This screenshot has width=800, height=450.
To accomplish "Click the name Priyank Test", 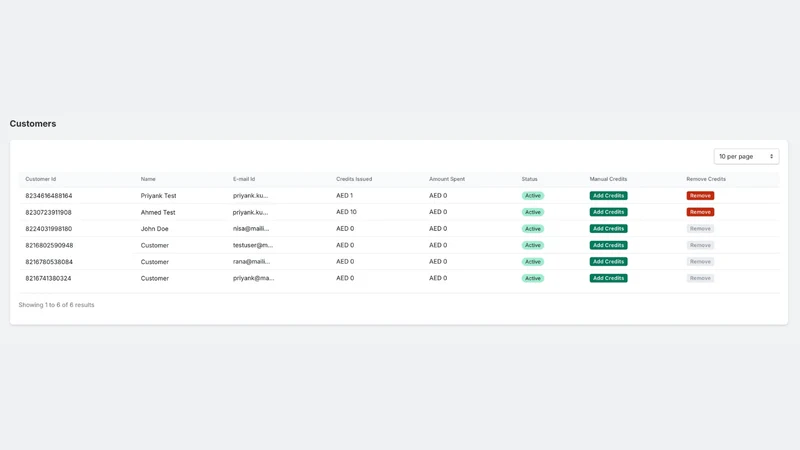I will coord(158,195).
